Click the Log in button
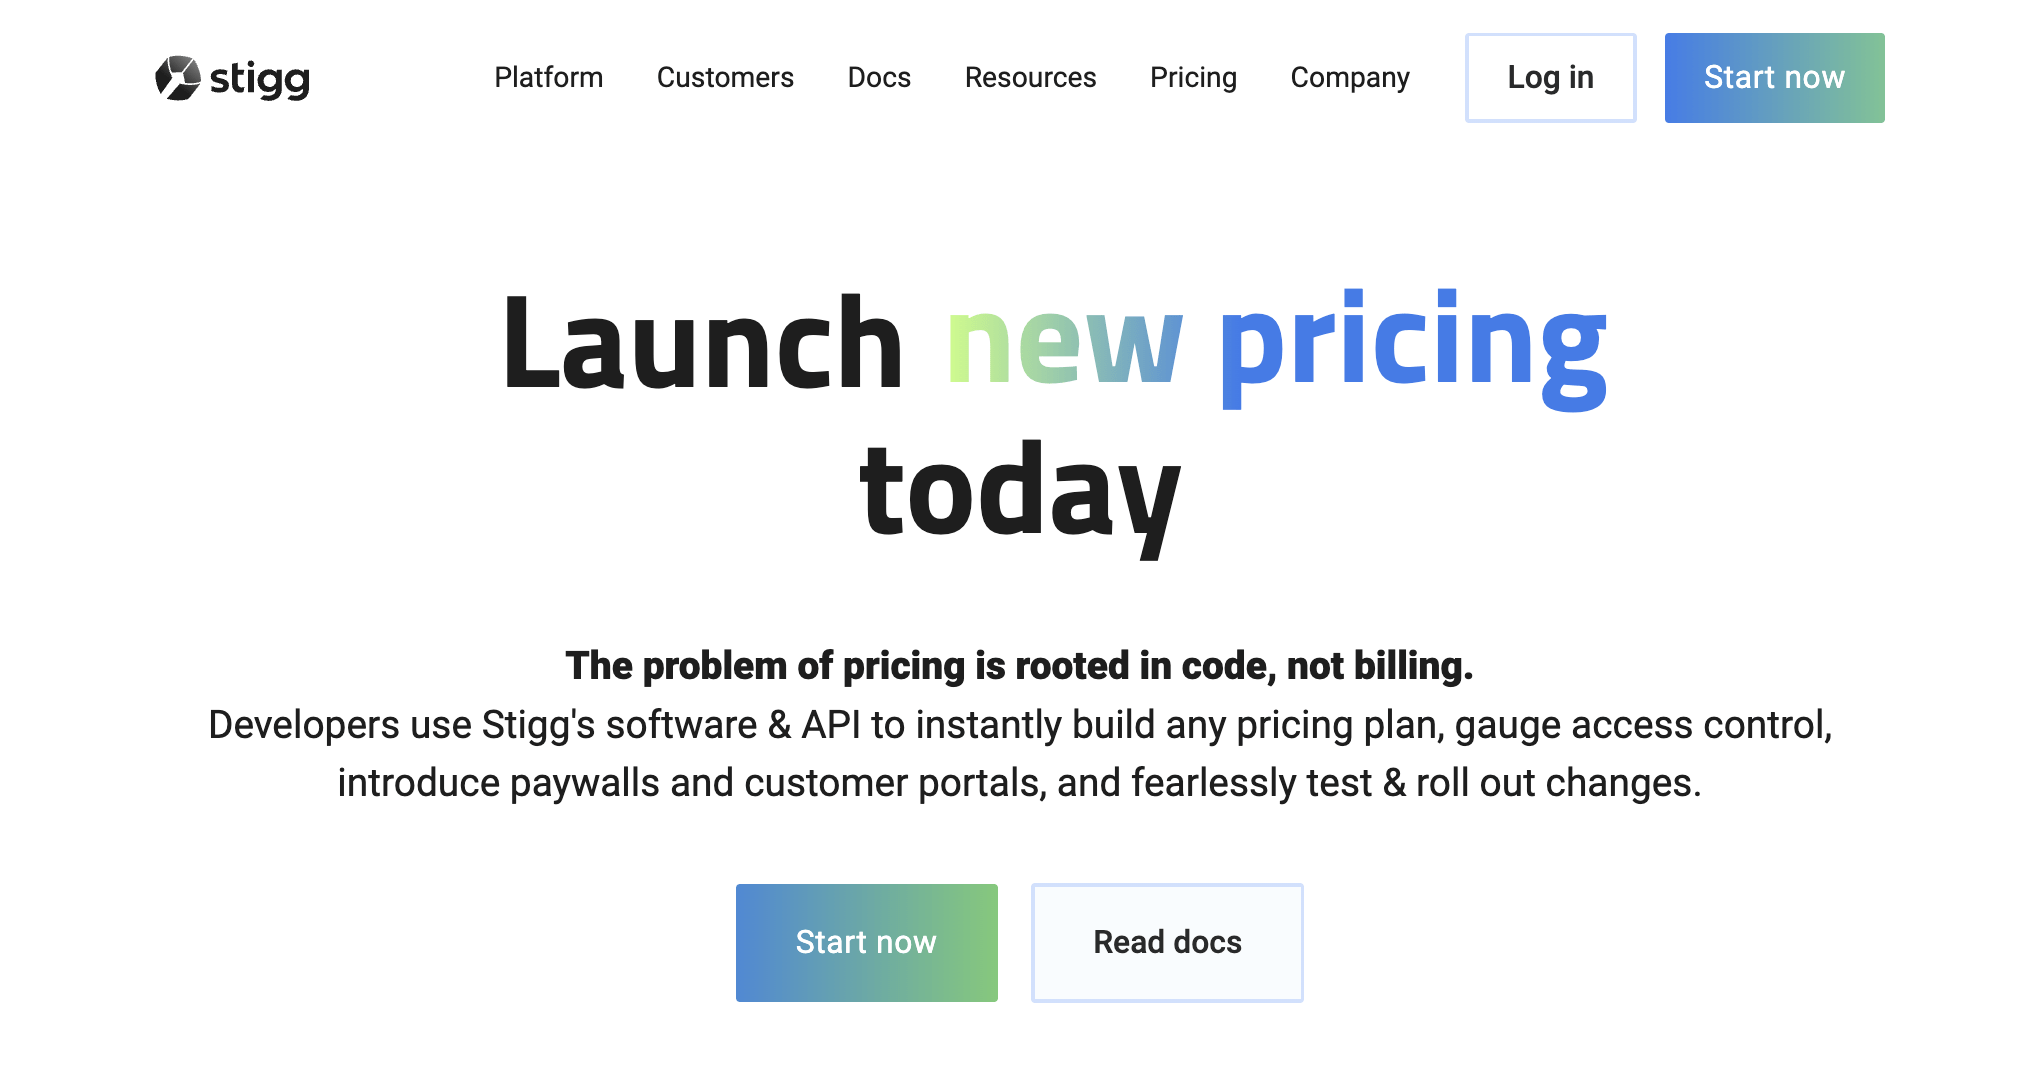 click(1549, 77)
